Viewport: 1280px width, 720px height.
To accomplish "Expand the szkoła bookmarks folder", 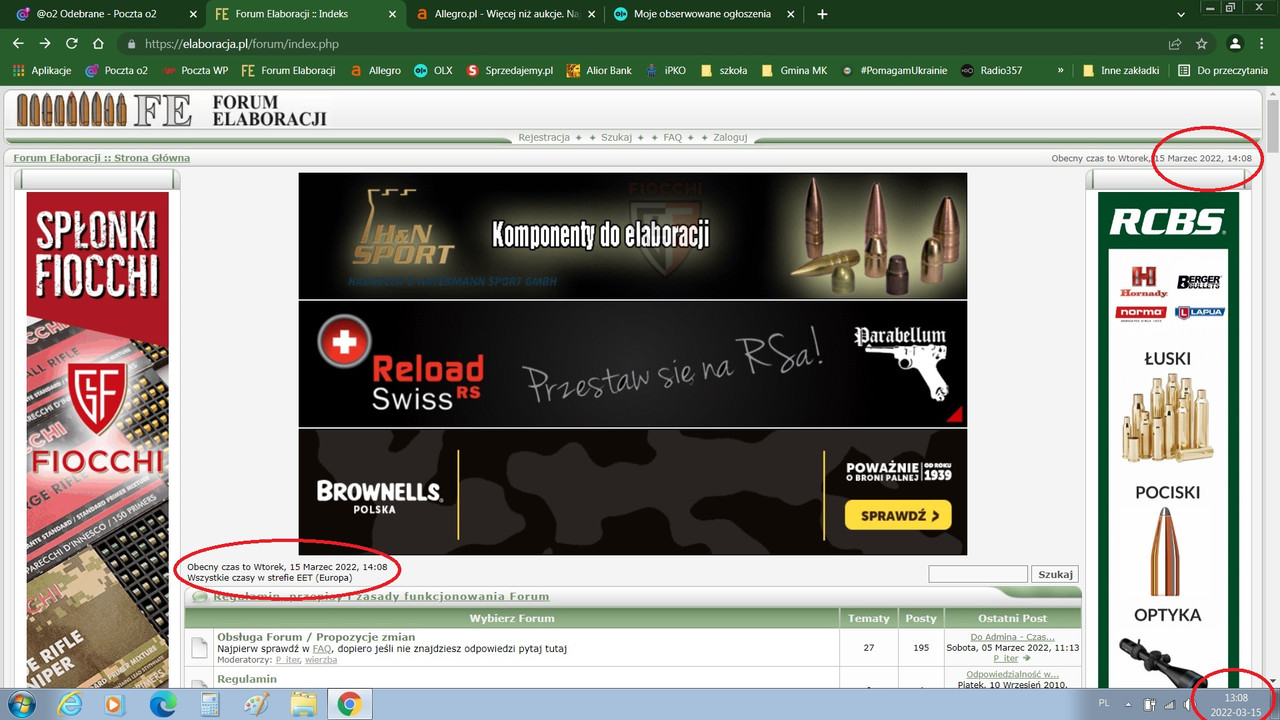I will (724, 71).
